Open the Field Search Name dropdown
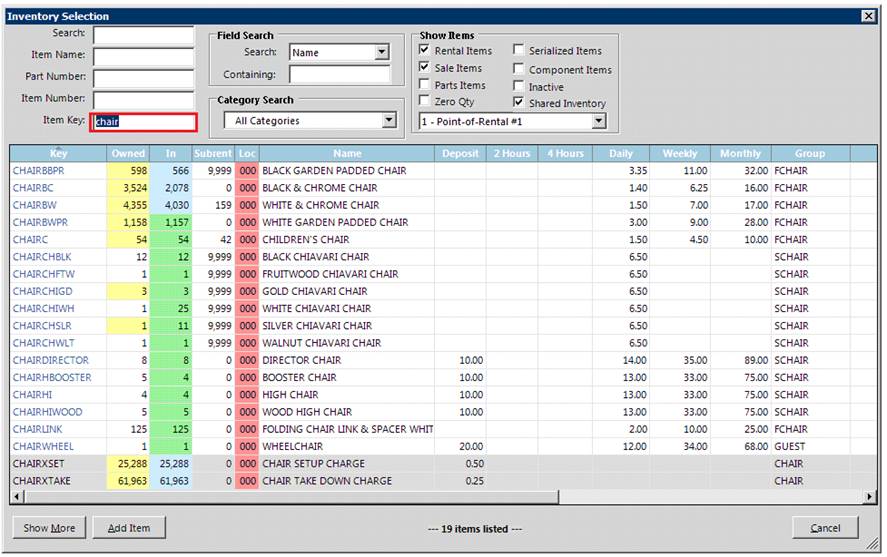 (382, 52)
